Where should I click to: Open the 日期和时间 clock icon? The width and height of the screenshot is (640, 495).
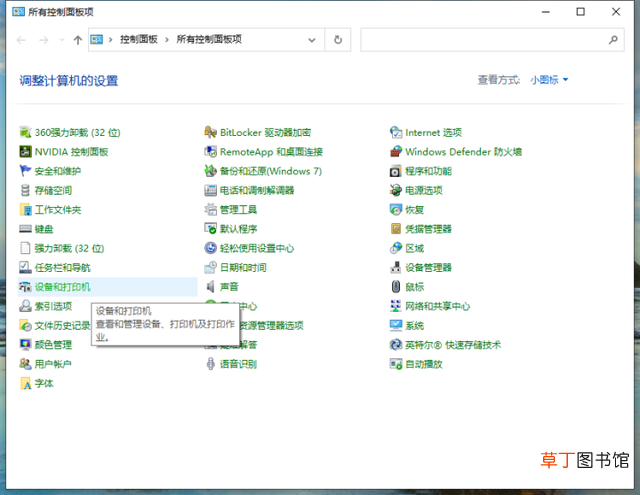[210, 267]
